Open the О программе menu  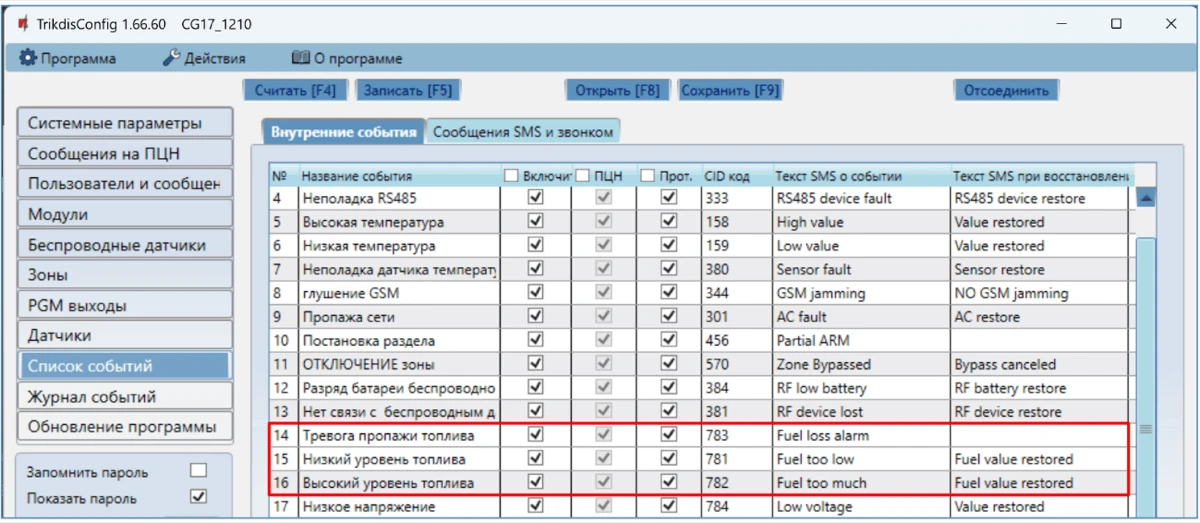tap(346, 59)
